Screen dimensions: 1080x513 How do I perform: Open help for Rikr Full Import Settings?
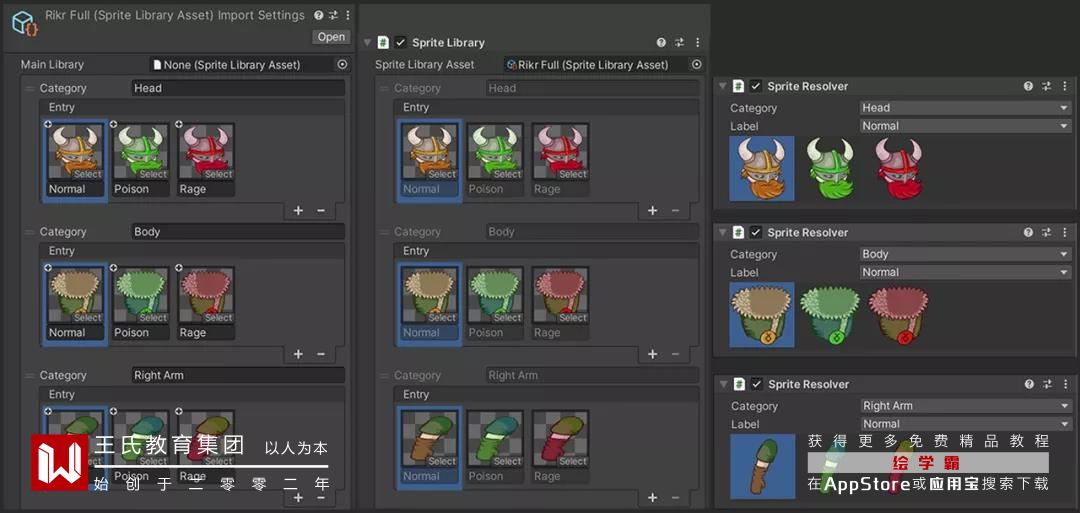(x=318, y=15)
